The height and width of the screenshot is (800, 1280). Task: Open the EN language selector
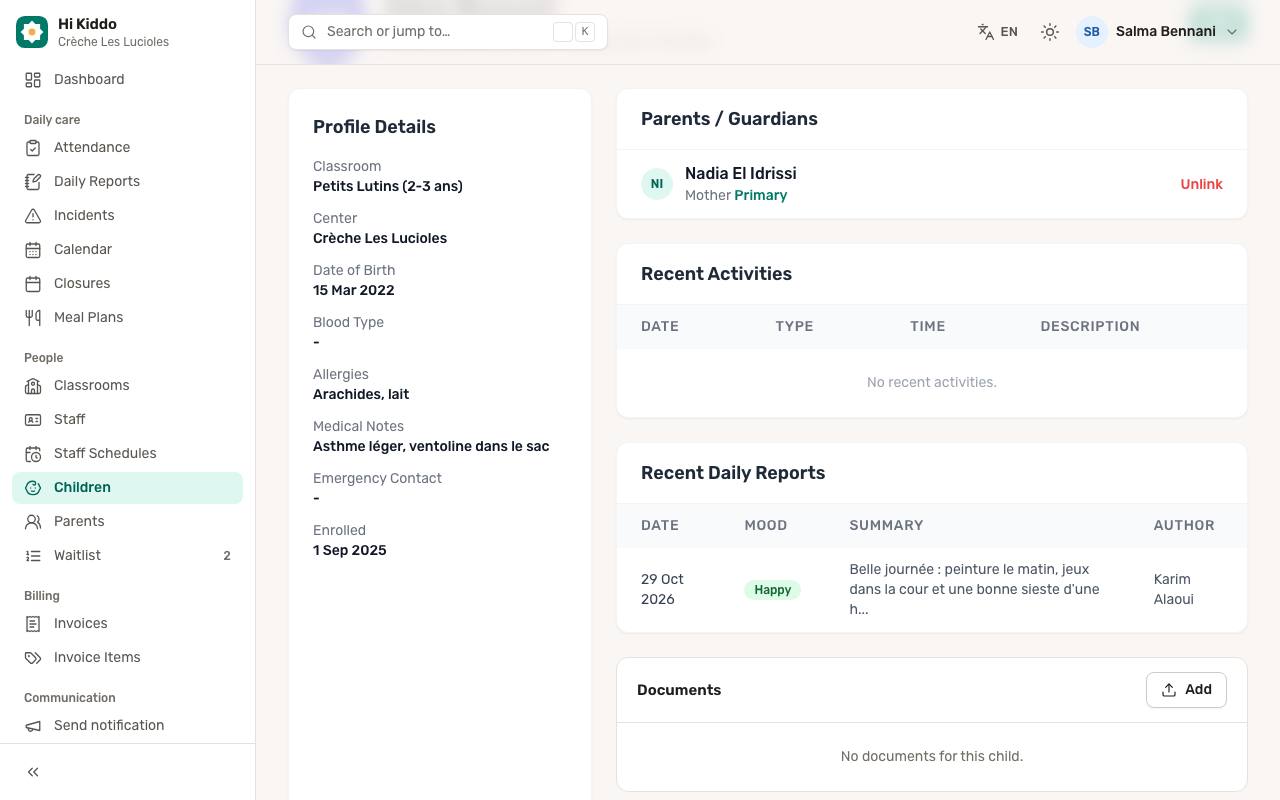(x=997, y=32)
